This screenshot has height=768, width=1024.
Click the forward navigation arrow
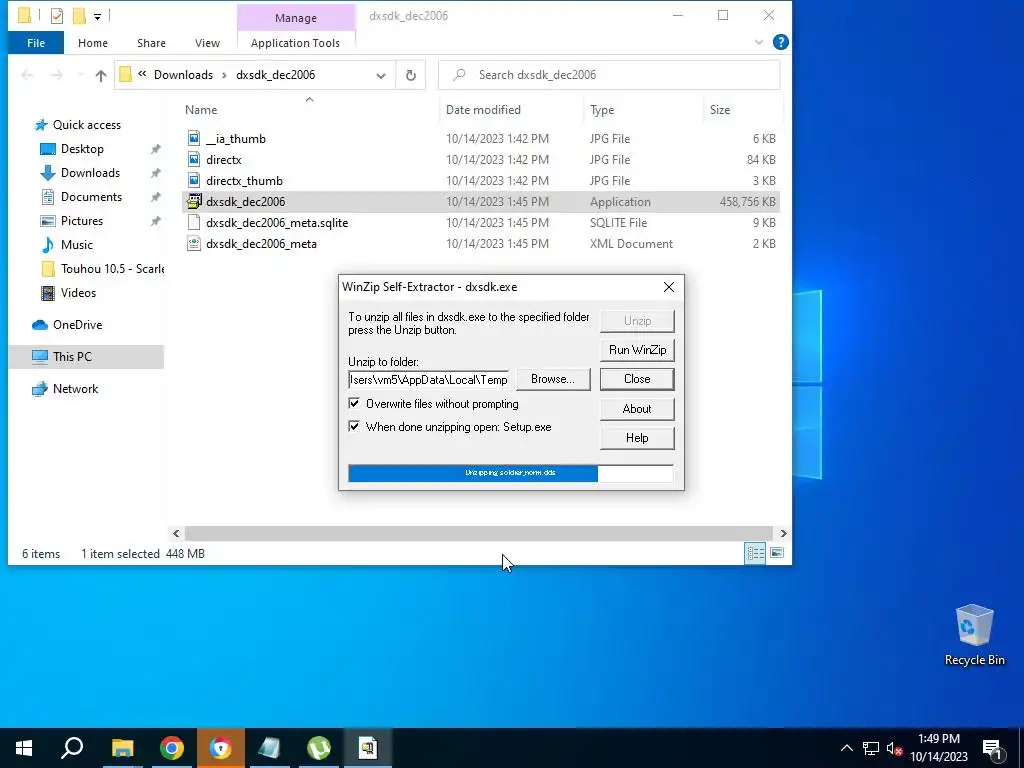click(57, 75)
